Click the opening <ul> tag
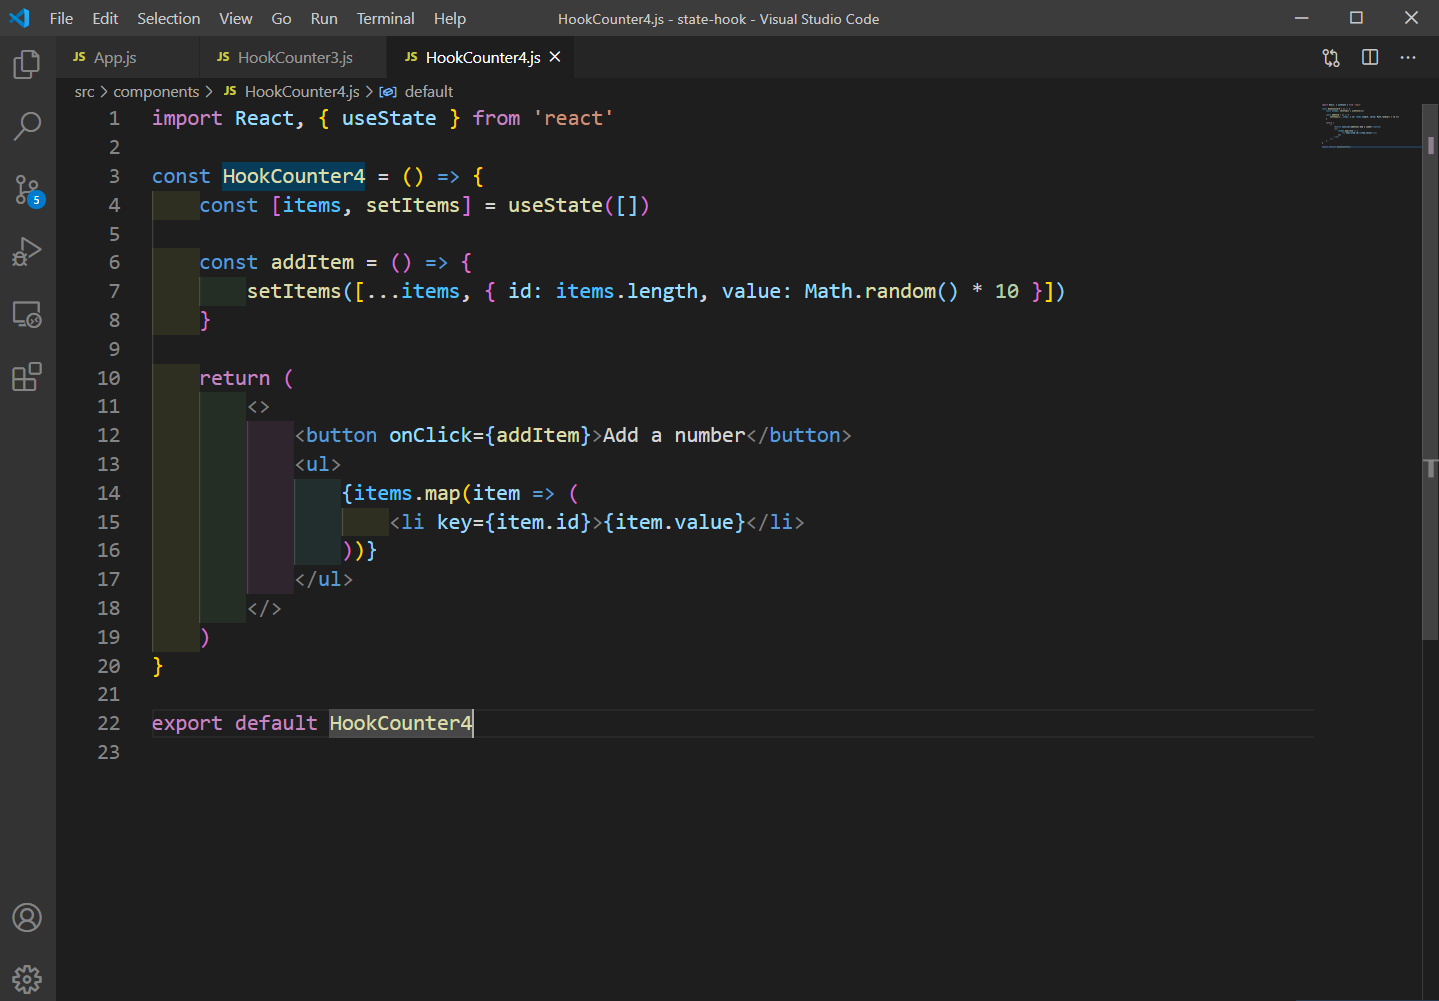Viewport: 1439px width, 1001px height. point(318,464)
